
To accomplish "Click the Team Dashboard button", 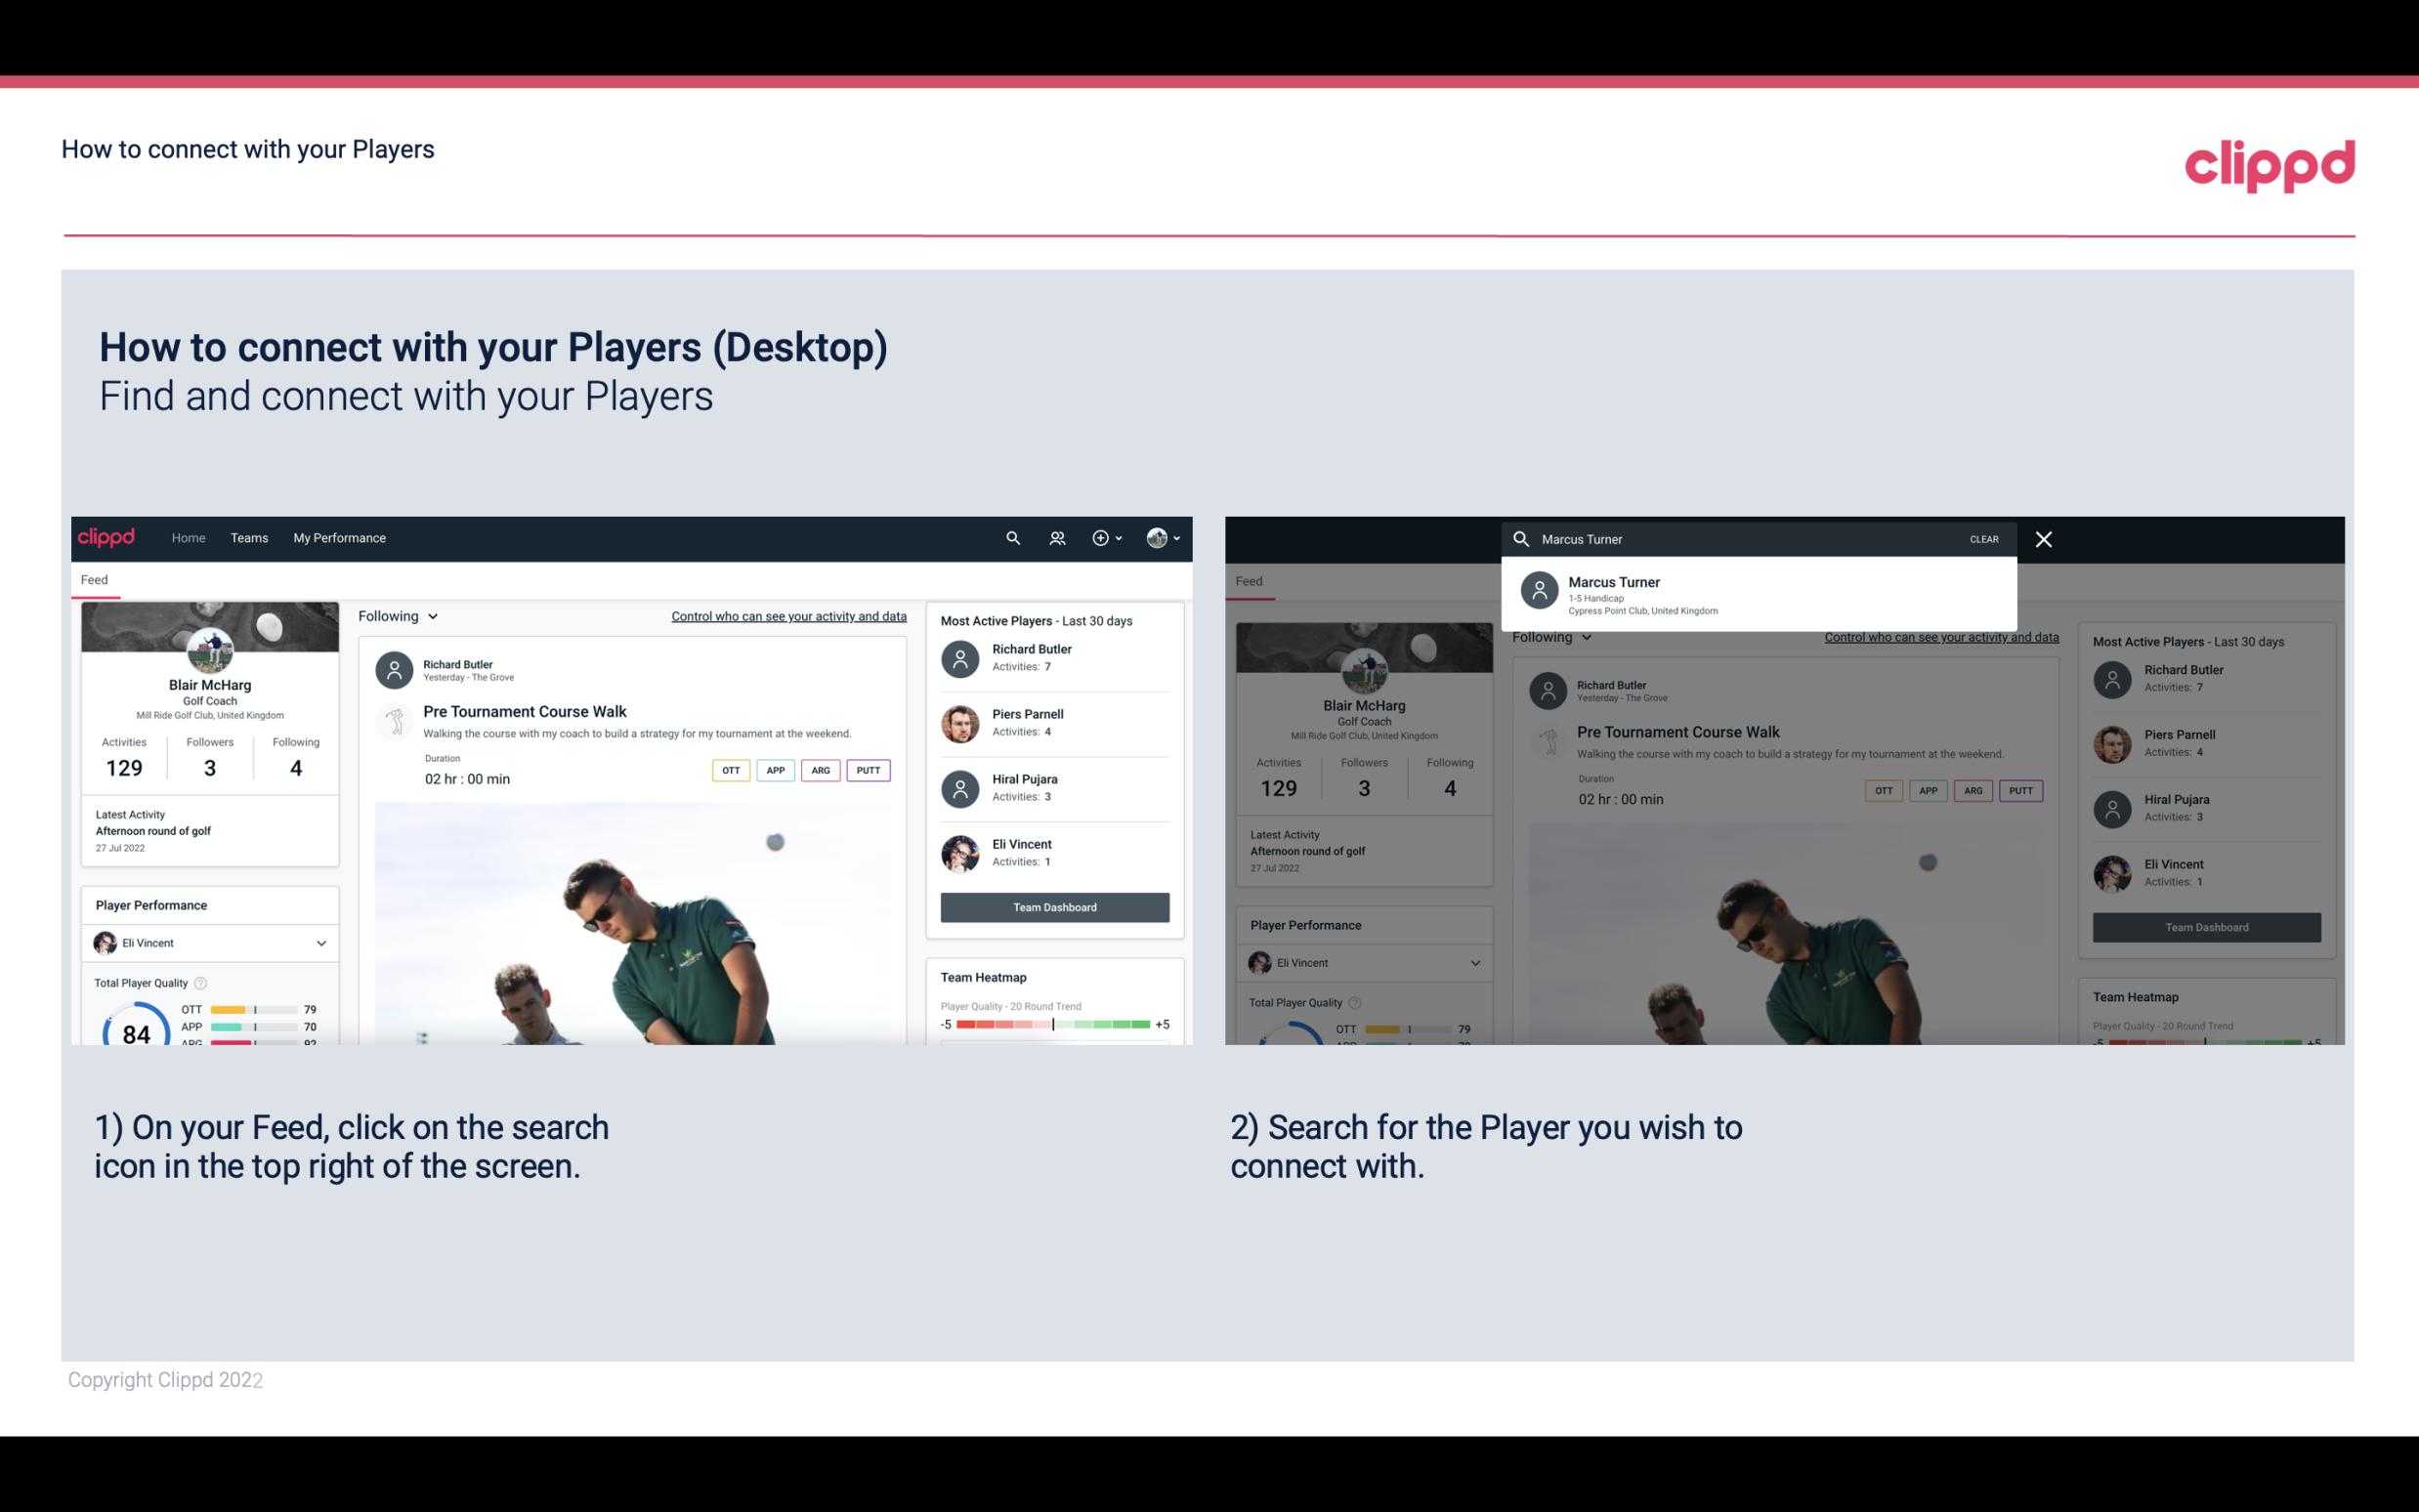I will [x=1053, y=905].
